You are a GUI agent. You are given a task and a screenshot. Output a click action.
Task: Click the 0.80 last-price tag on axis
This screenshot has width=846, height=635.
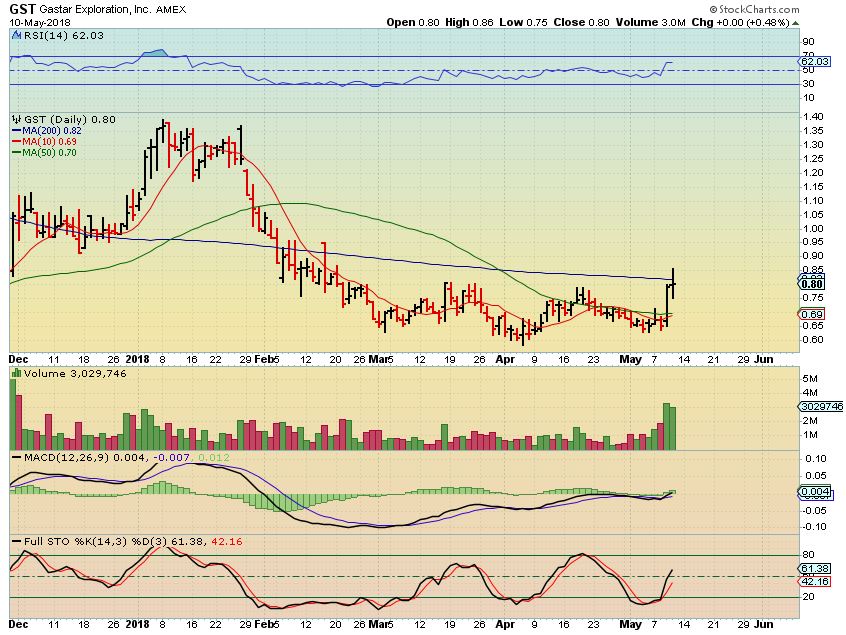[812, 284]
